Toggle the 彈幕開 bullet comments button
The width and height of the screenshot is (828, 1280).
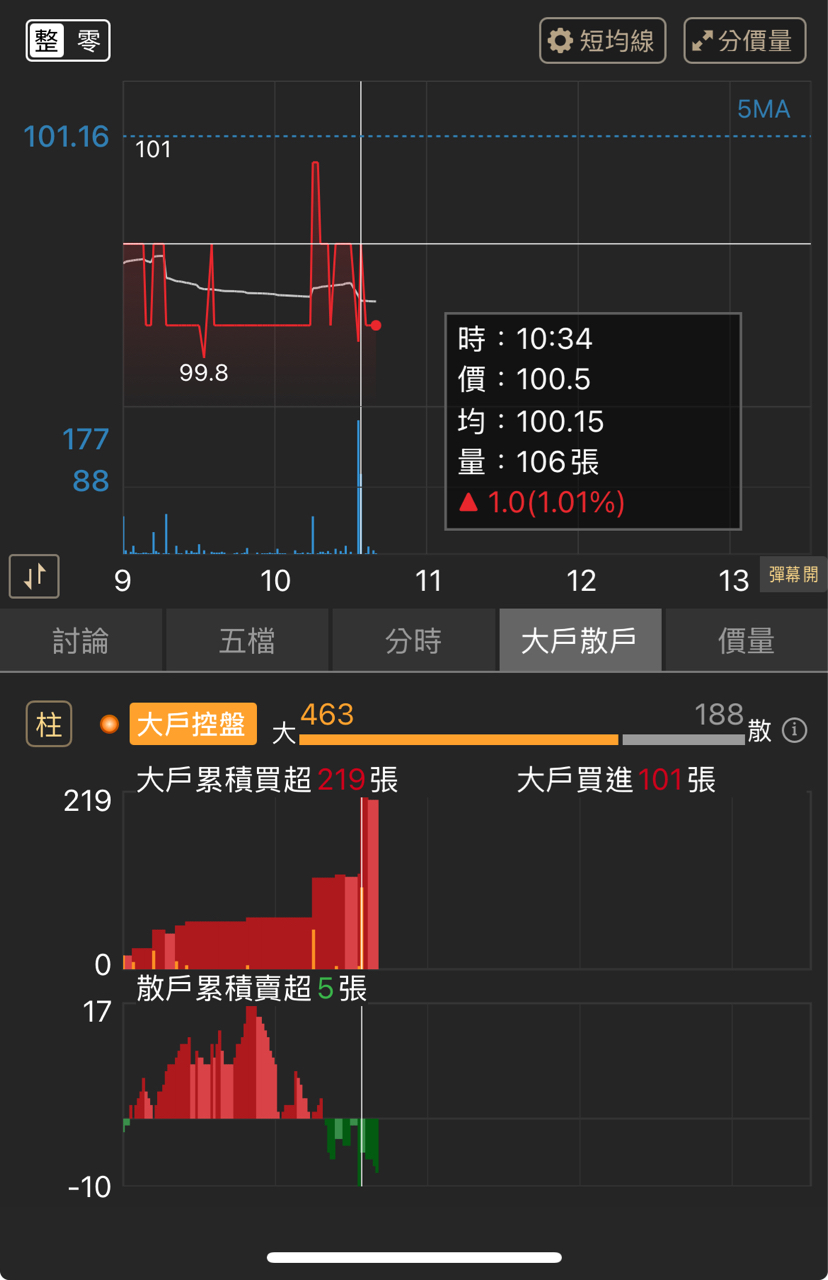coord(793,575)
